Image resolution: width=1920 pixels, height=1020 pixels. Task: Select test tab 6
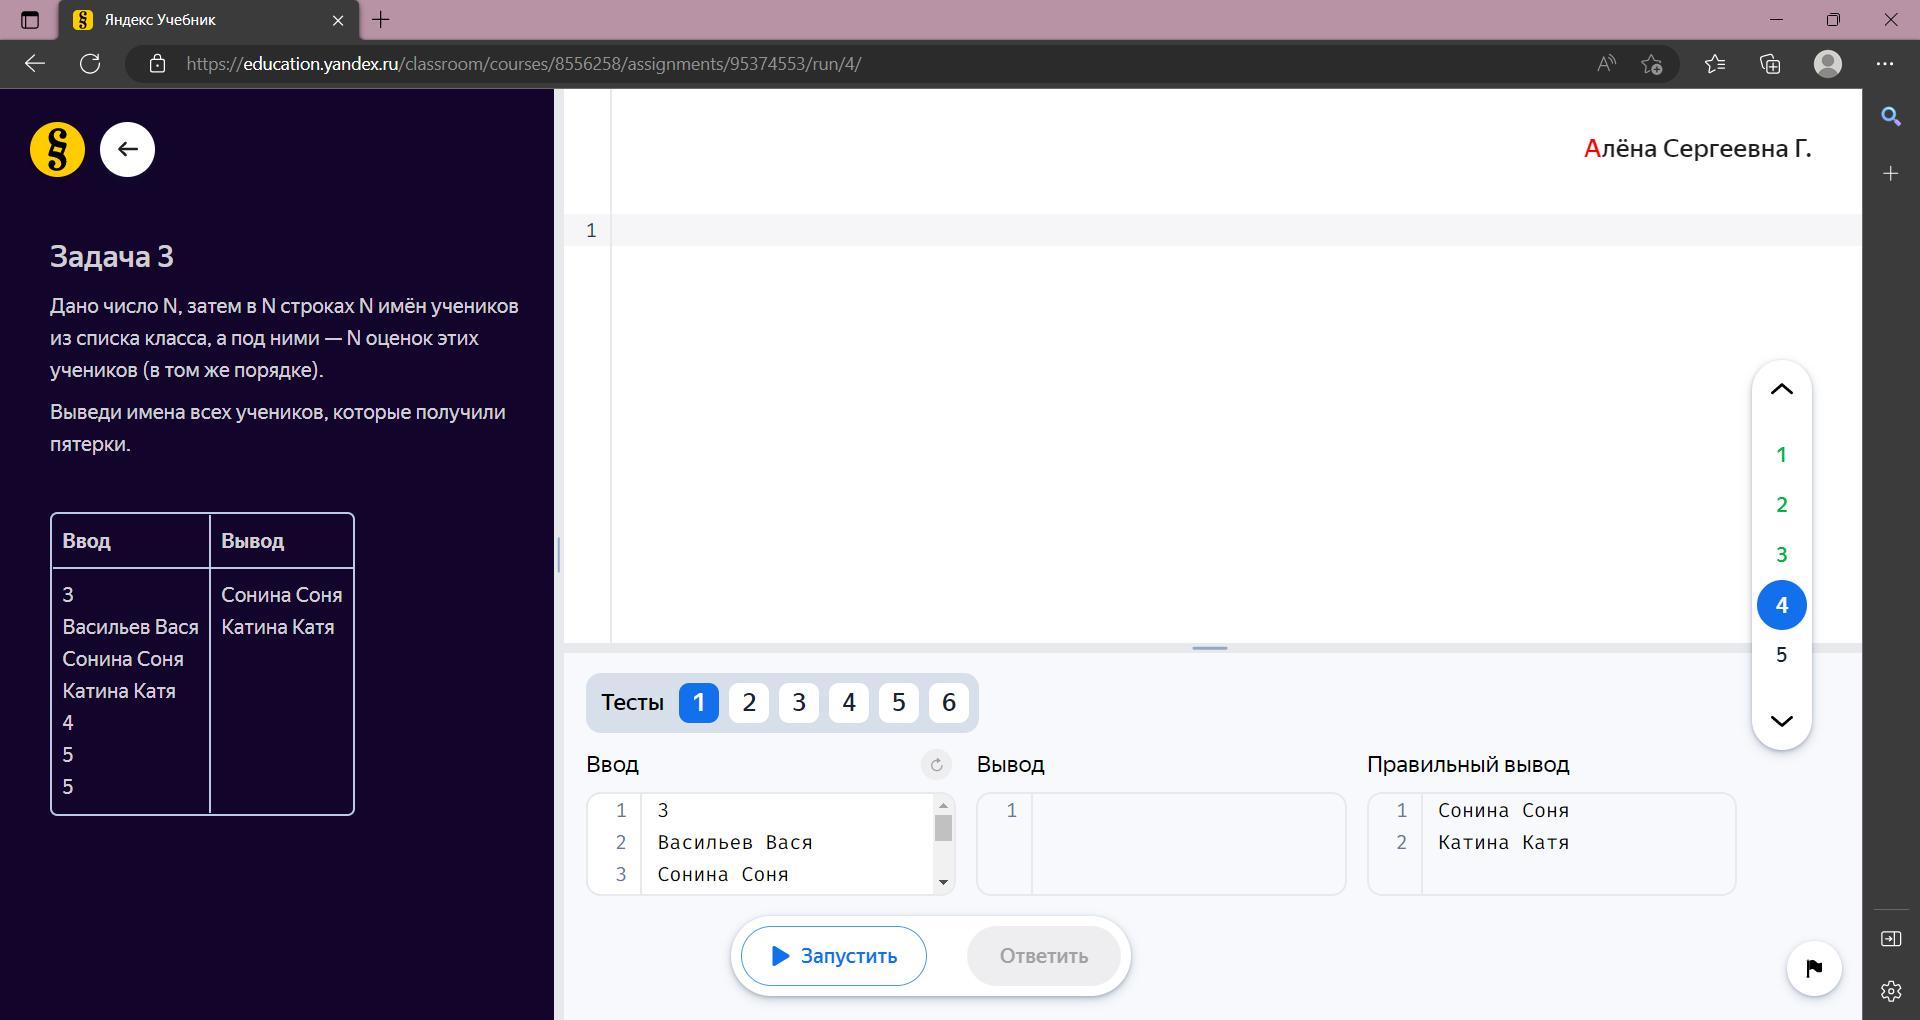(949, 703)
